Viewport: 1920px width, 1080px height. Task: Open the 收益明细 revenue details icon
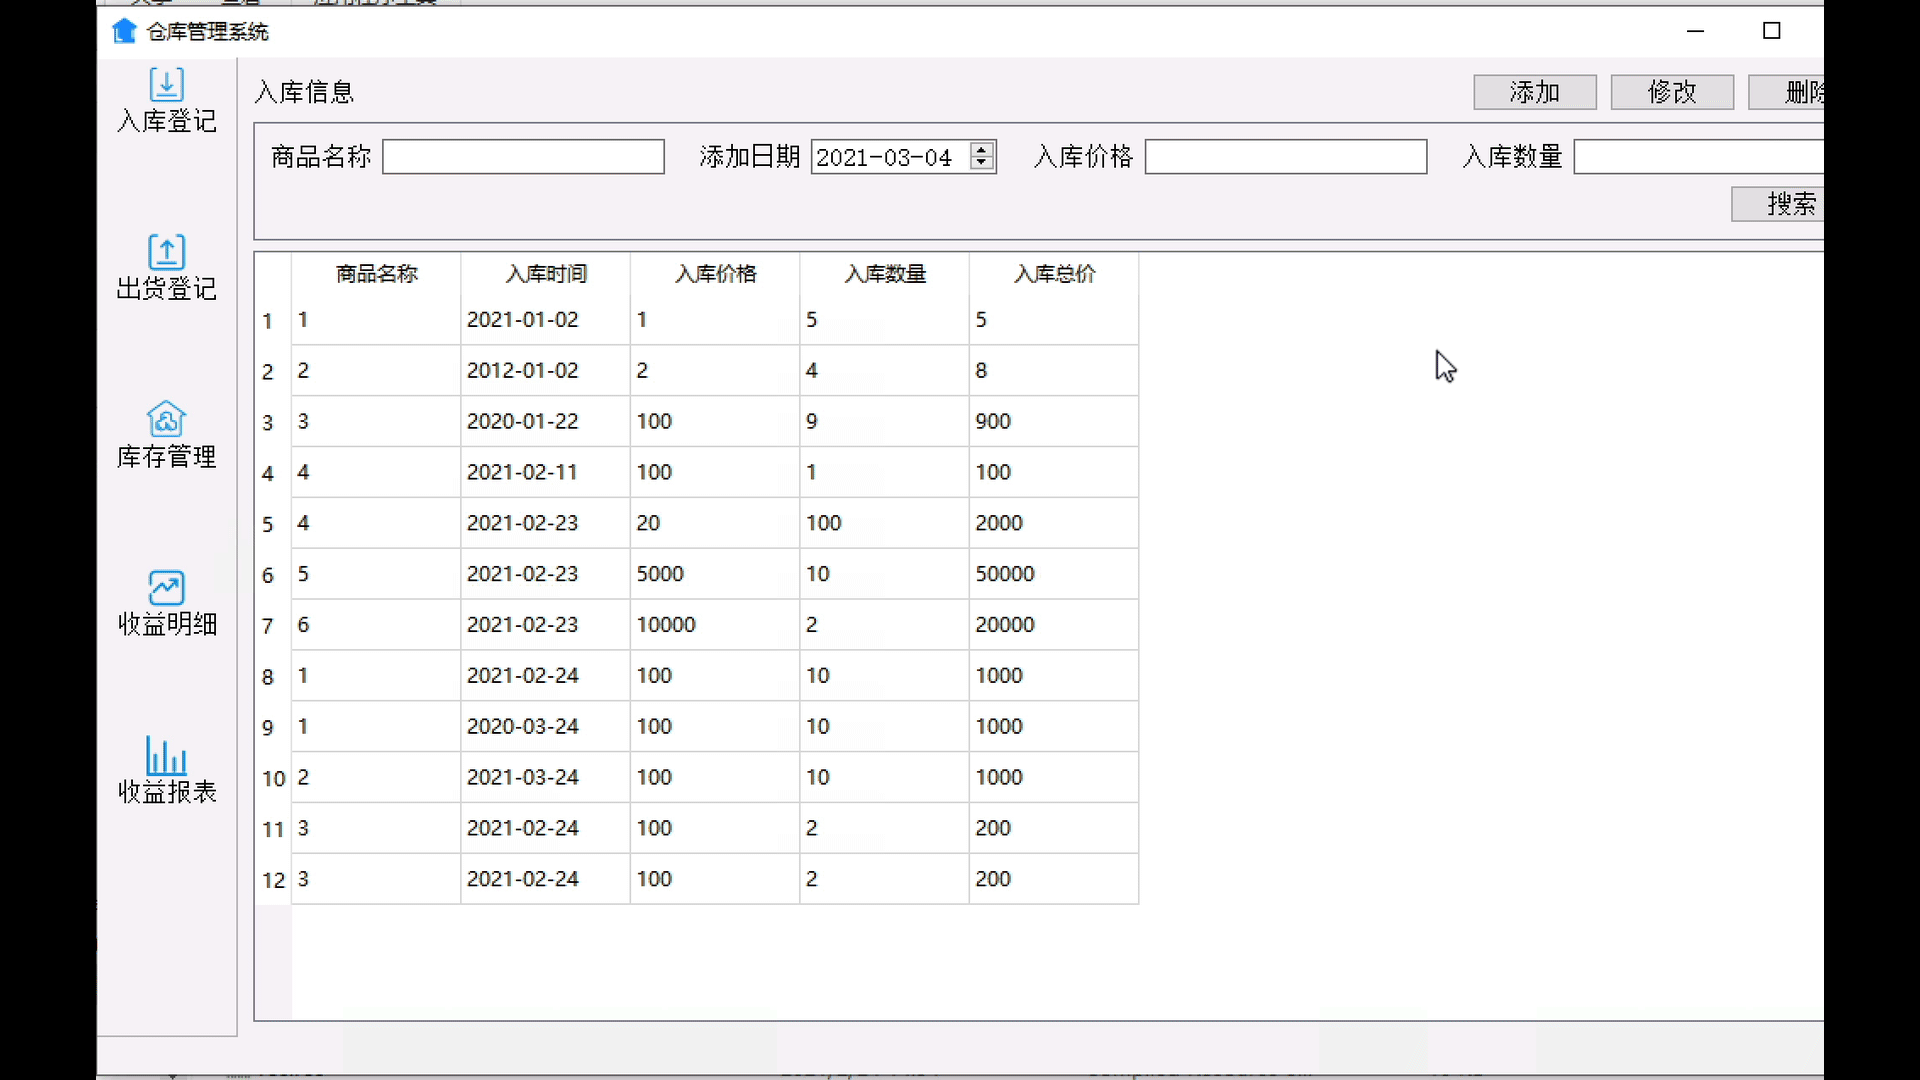166,588
